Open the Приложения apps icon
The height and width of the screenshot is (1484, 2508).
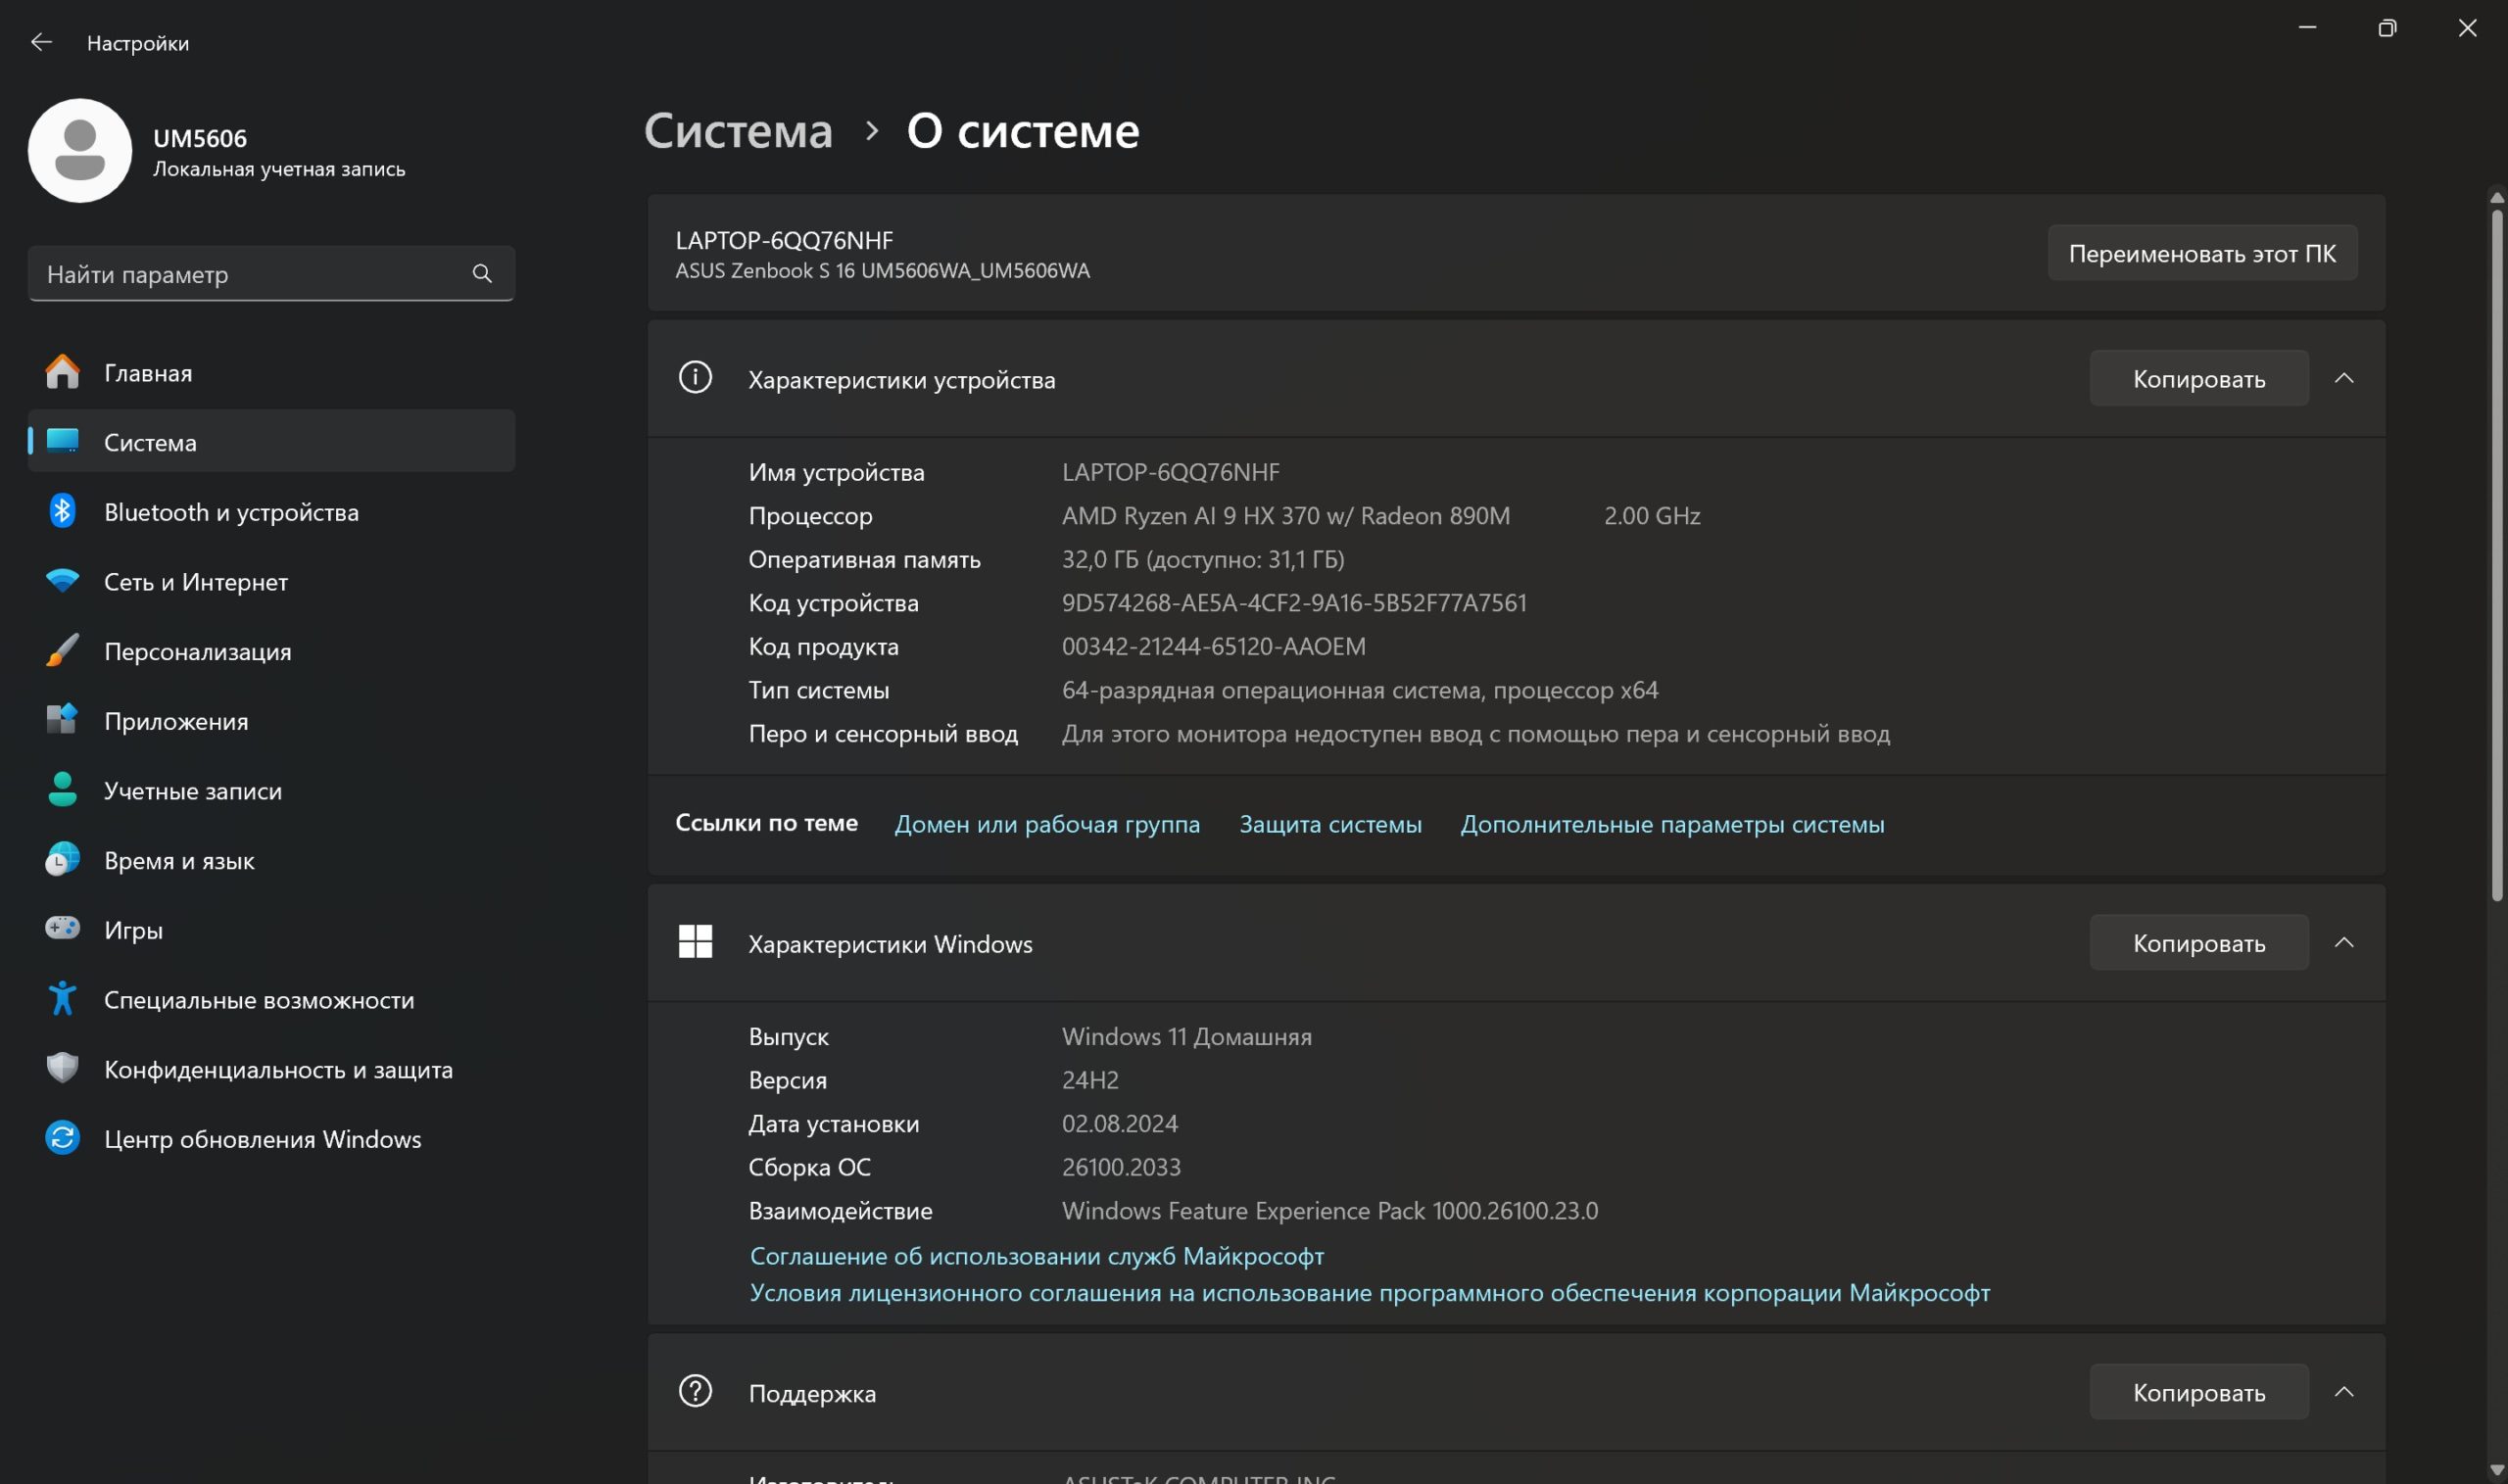[x=62, y=720]
